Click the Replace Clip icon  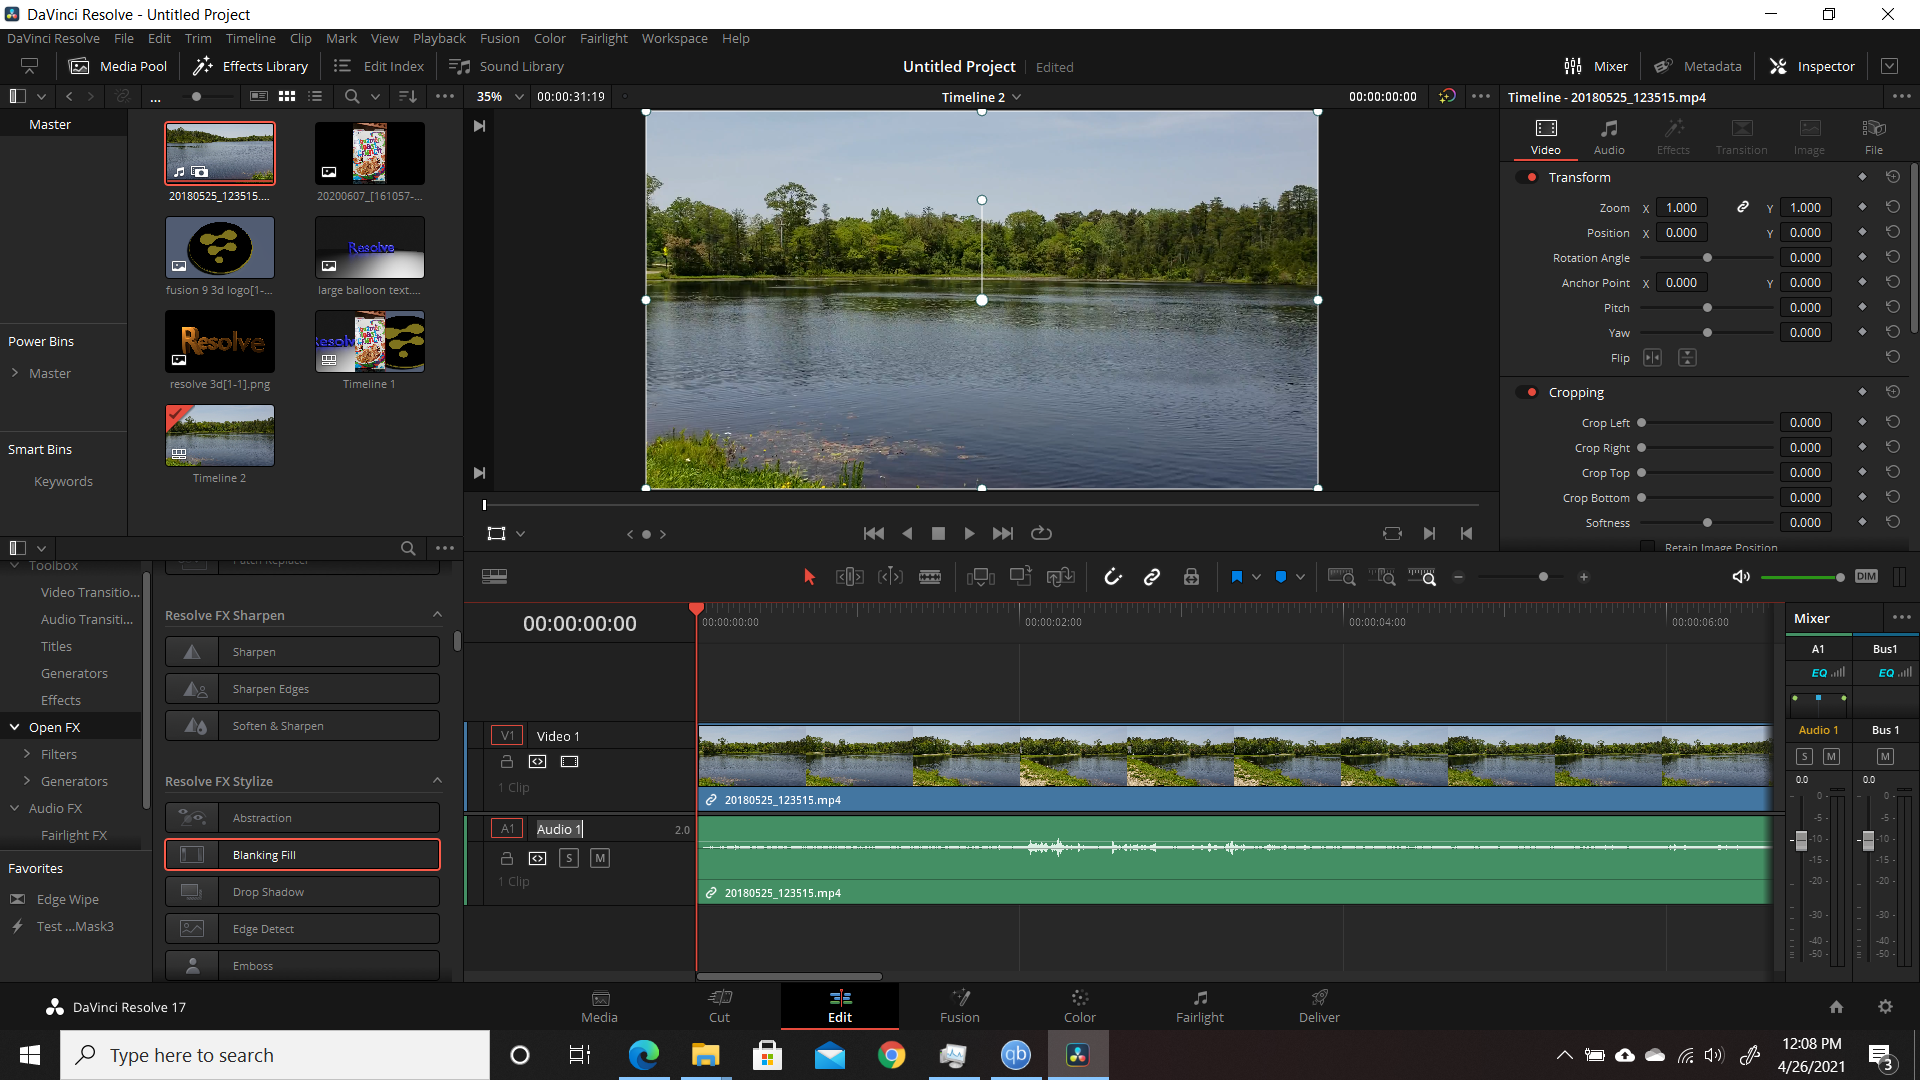(1060, 577)
